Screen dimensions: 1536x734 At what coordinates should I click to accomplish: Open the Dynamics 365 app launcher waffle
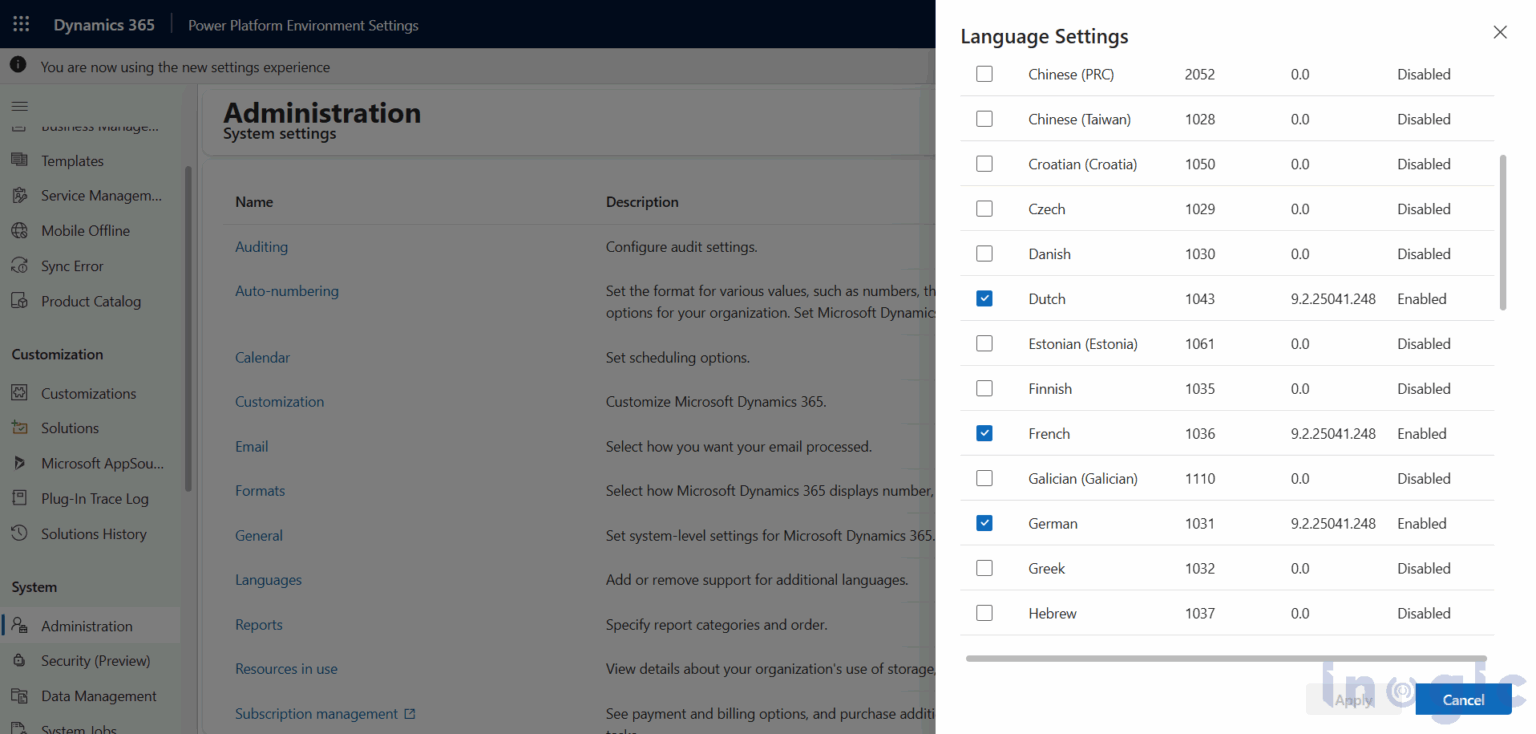(20, 24)
